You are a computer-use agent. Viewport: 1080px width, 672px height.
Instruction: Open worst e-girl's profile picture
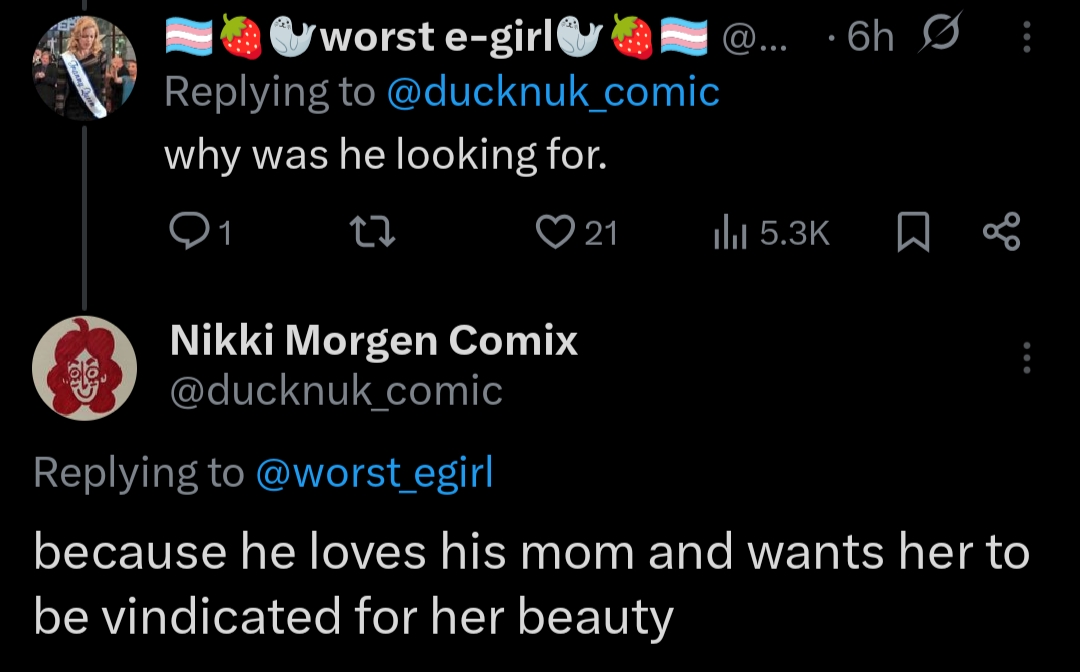tap(84, 70)
